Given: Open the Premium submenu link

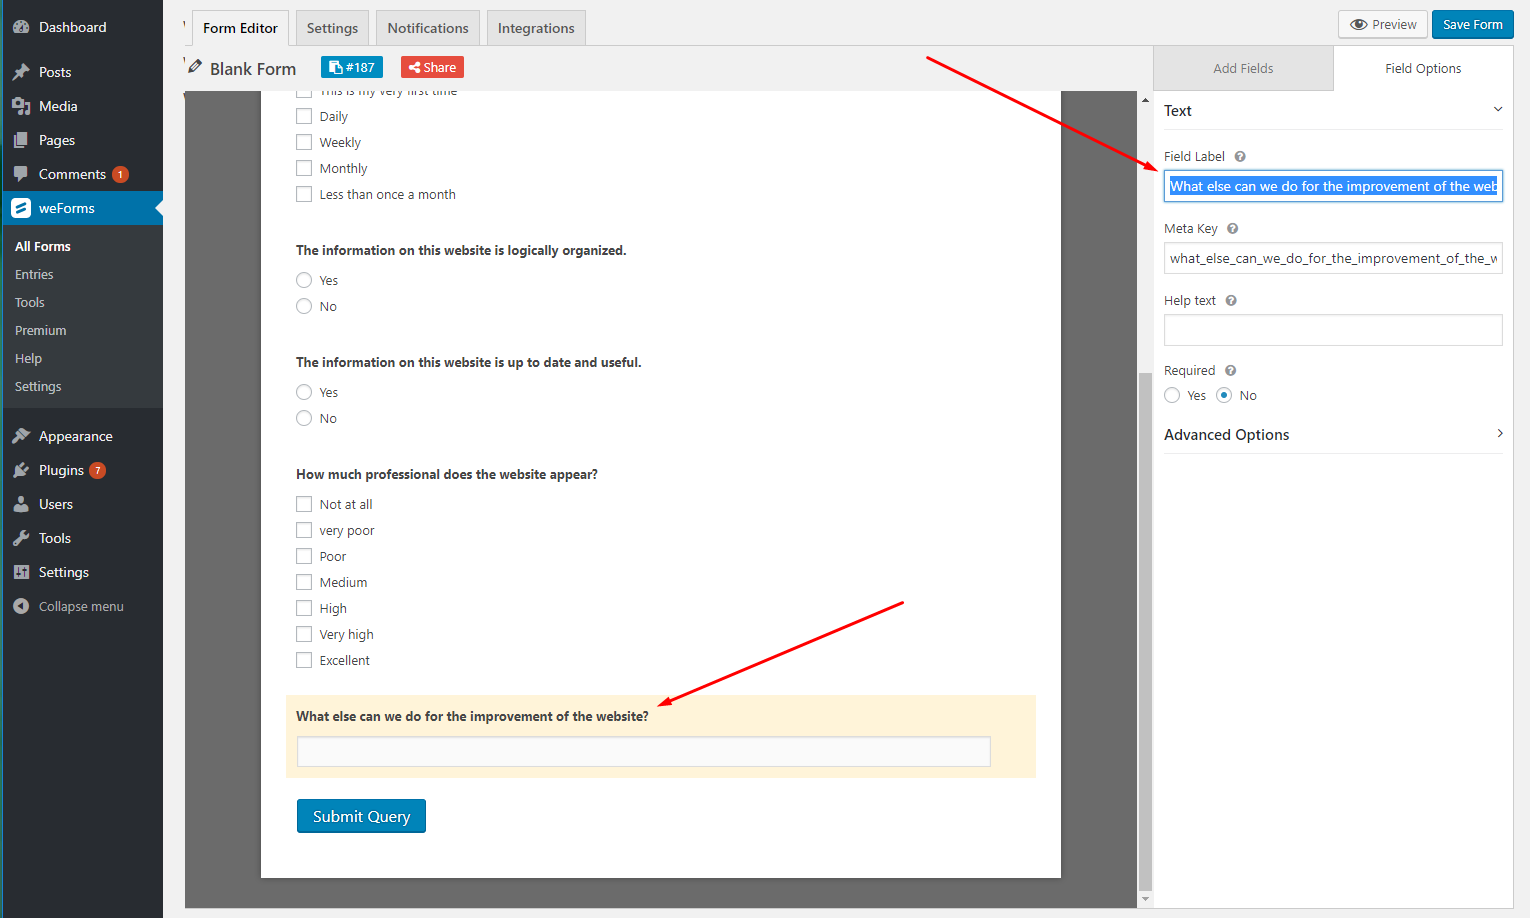Looking at the screenshot, I should pos(41,330).
